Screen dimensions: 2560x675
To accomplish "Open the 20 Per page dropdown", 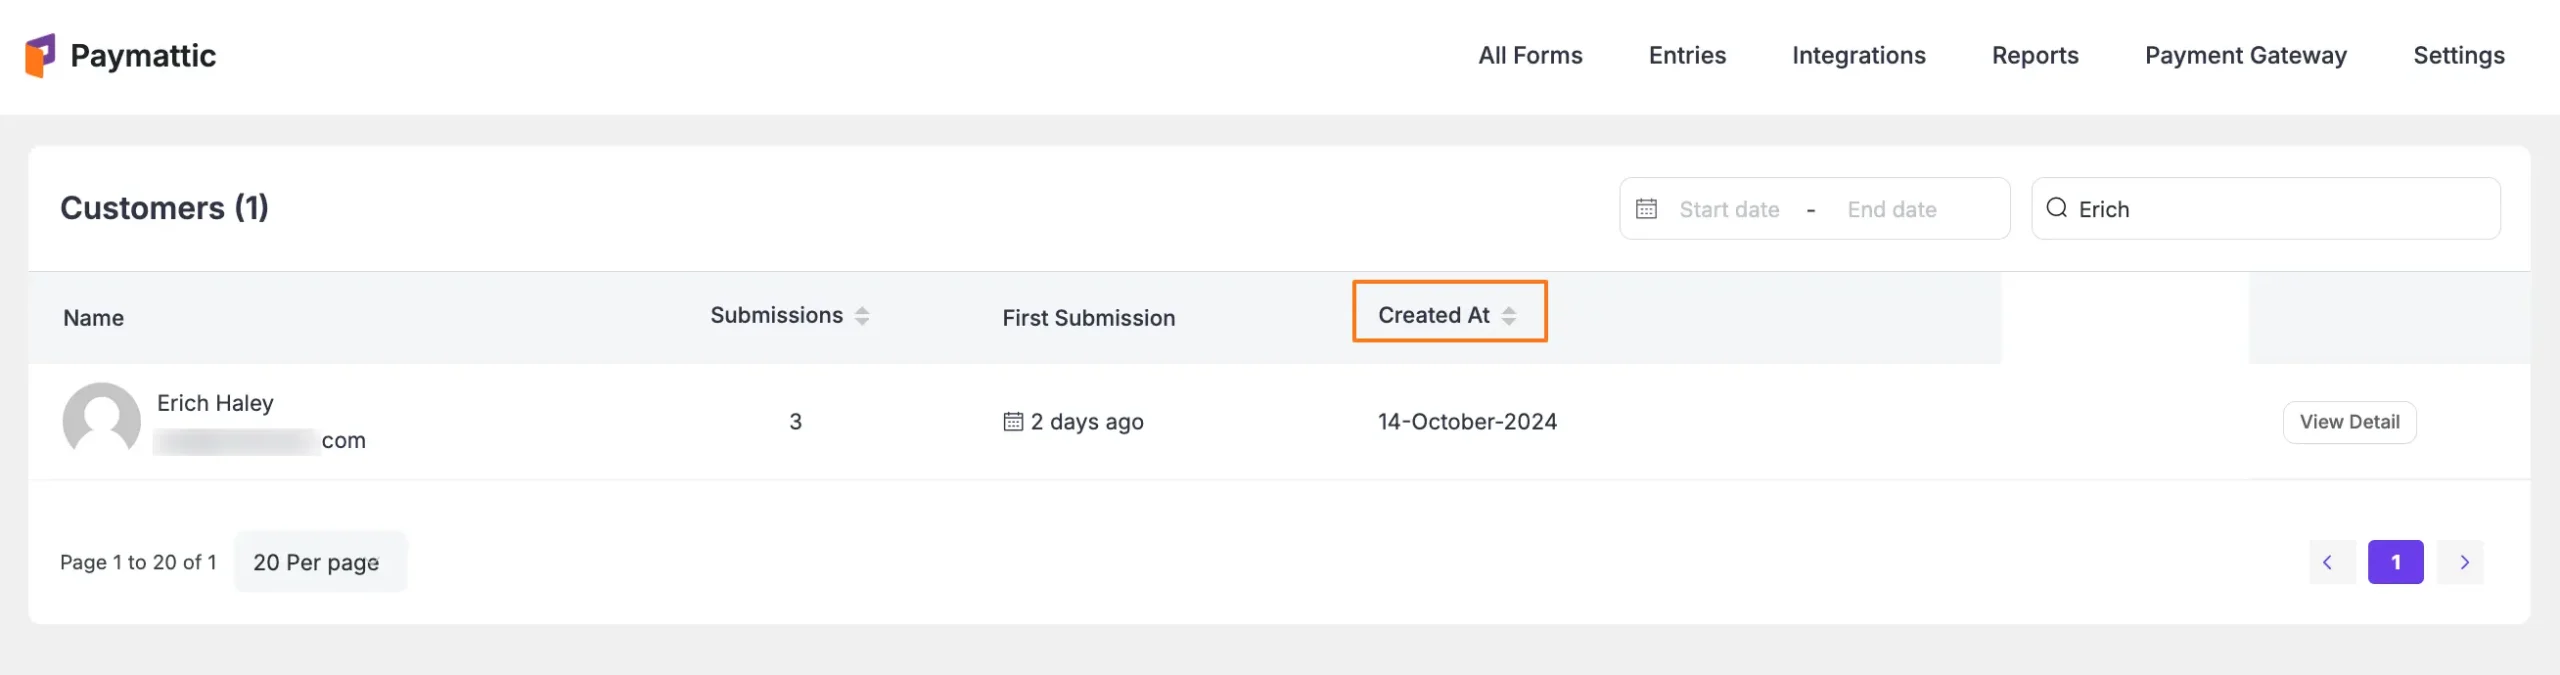I will (317, 562).
